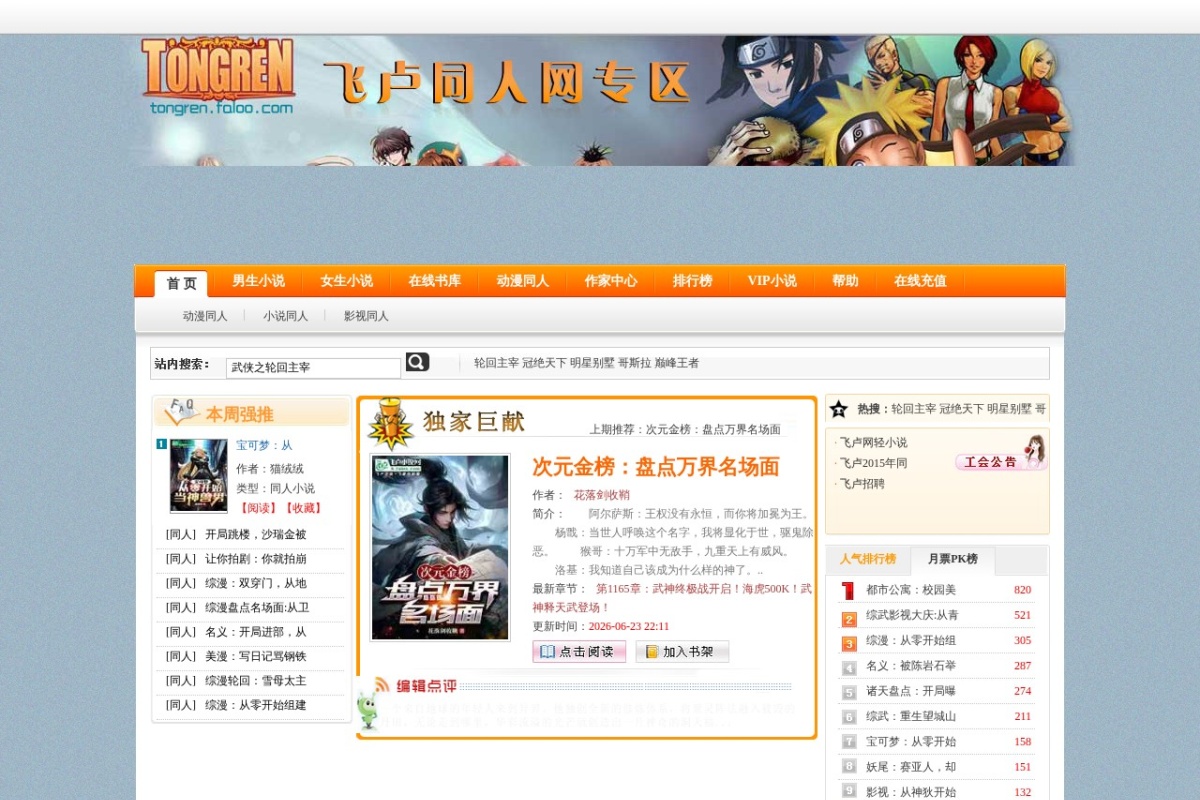Click 巅峰王者 hot keyword beside search
This screenshot has width=1200, height=800.
[677, 363]
